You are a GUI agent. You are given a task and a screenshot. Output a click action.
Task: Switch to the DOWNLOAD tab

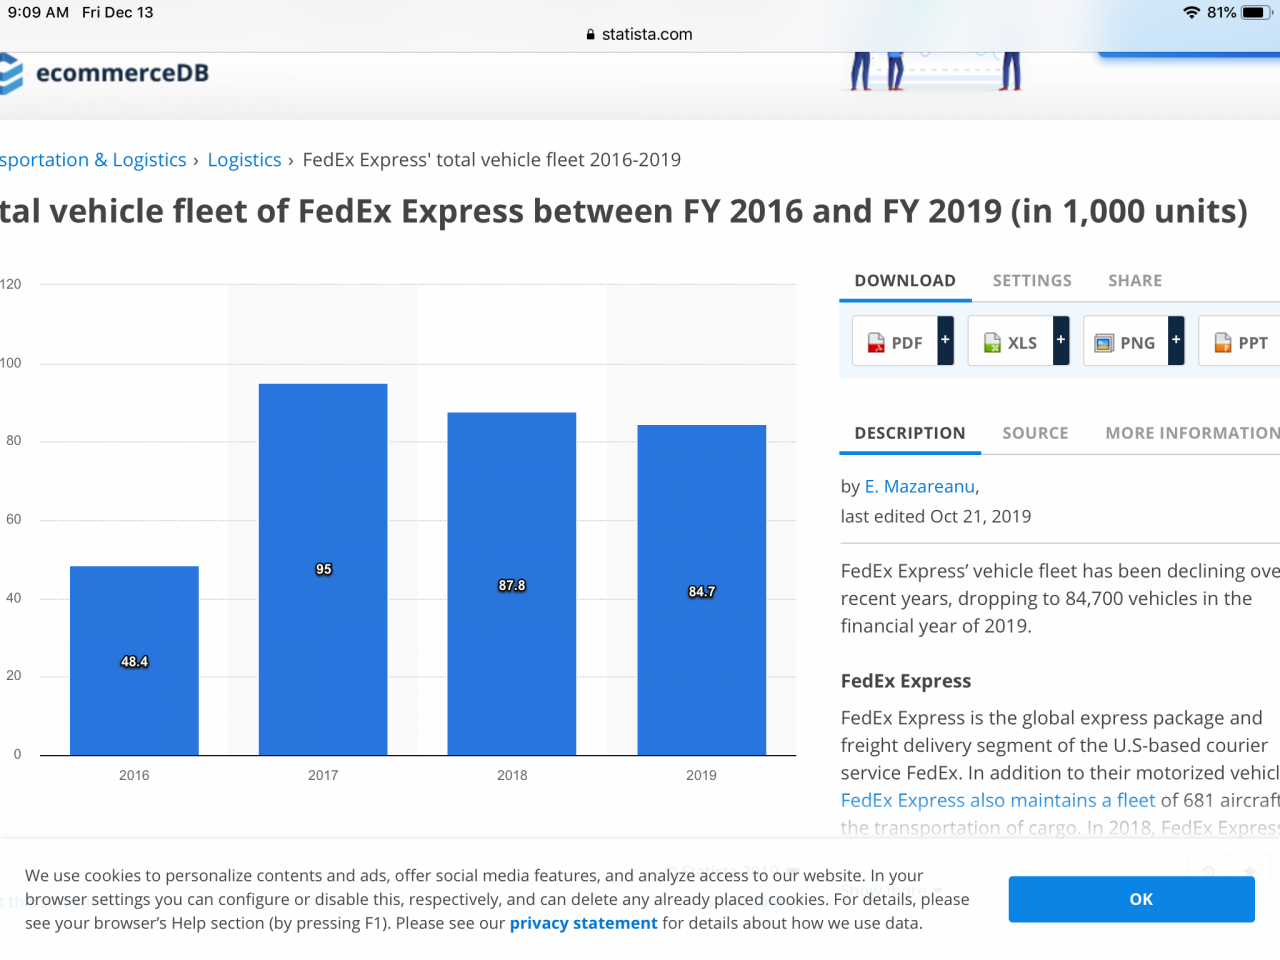coord(905,281)
